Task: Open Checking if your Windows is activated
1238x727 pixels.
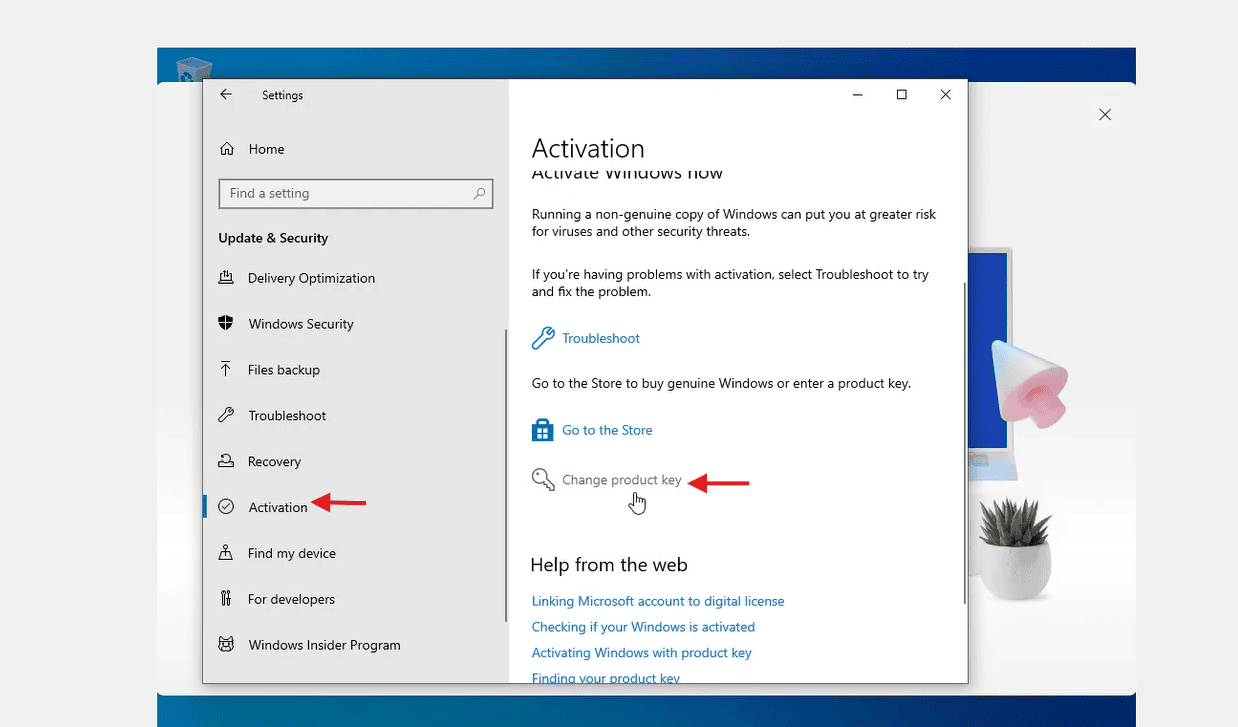Action: (x=643, y=627)
